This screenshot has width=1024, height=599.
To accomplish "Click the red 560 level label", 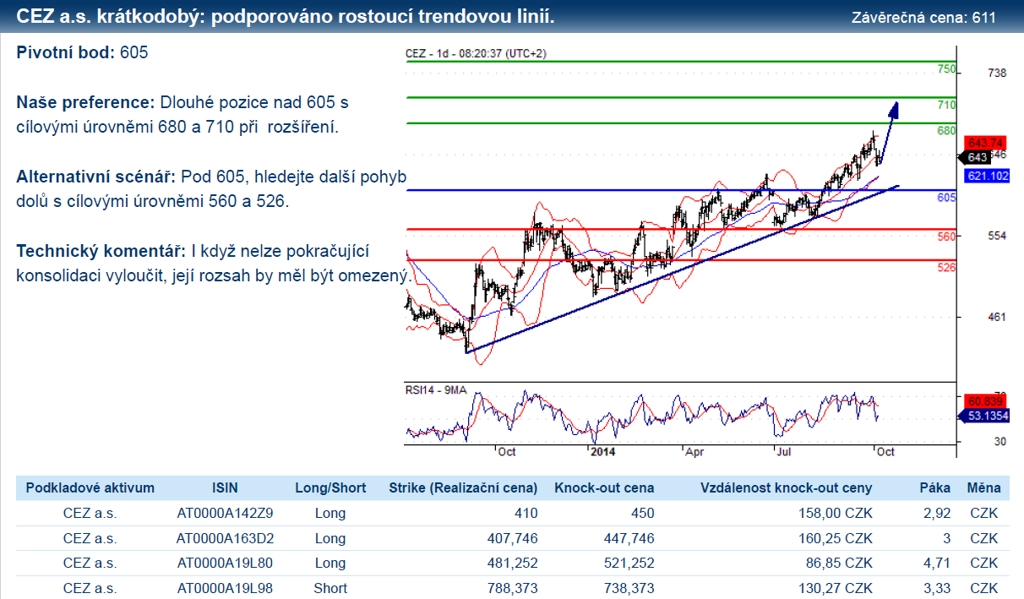I will point(946,236).
